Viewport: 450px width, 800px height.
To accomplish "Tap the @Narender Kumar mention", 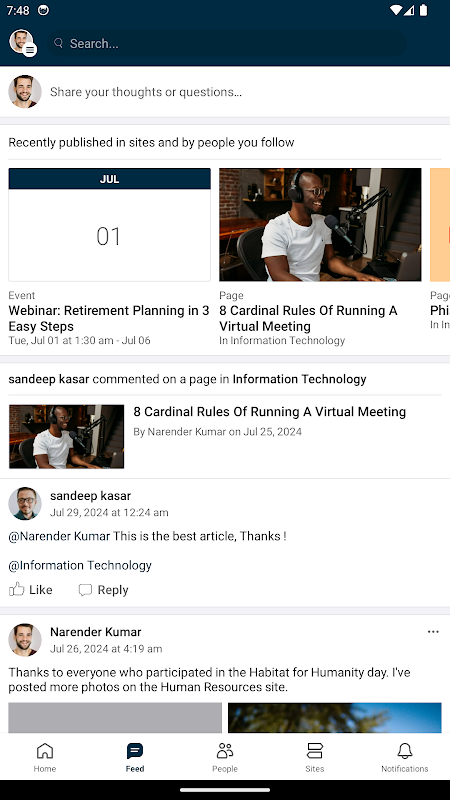I will [x=59, y=536].
